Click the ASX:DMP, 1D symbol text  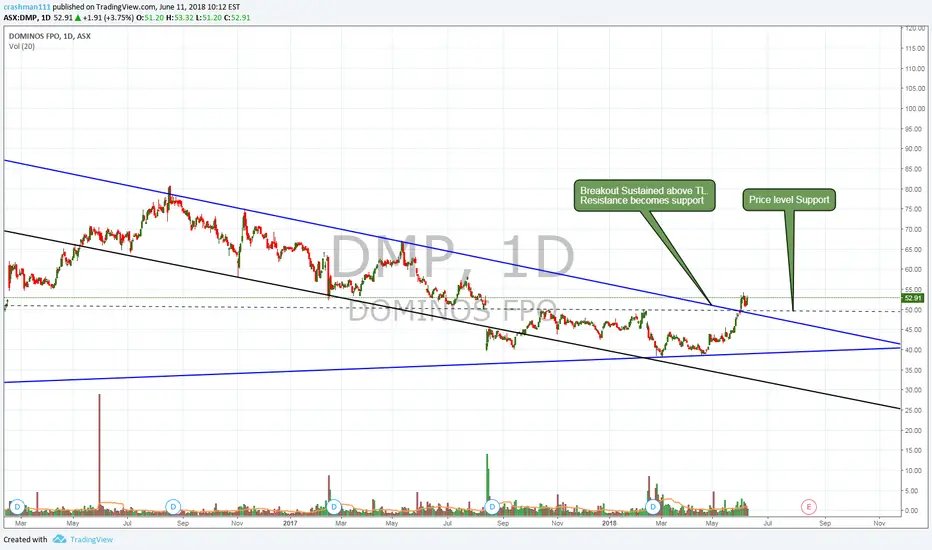(27, 18)
